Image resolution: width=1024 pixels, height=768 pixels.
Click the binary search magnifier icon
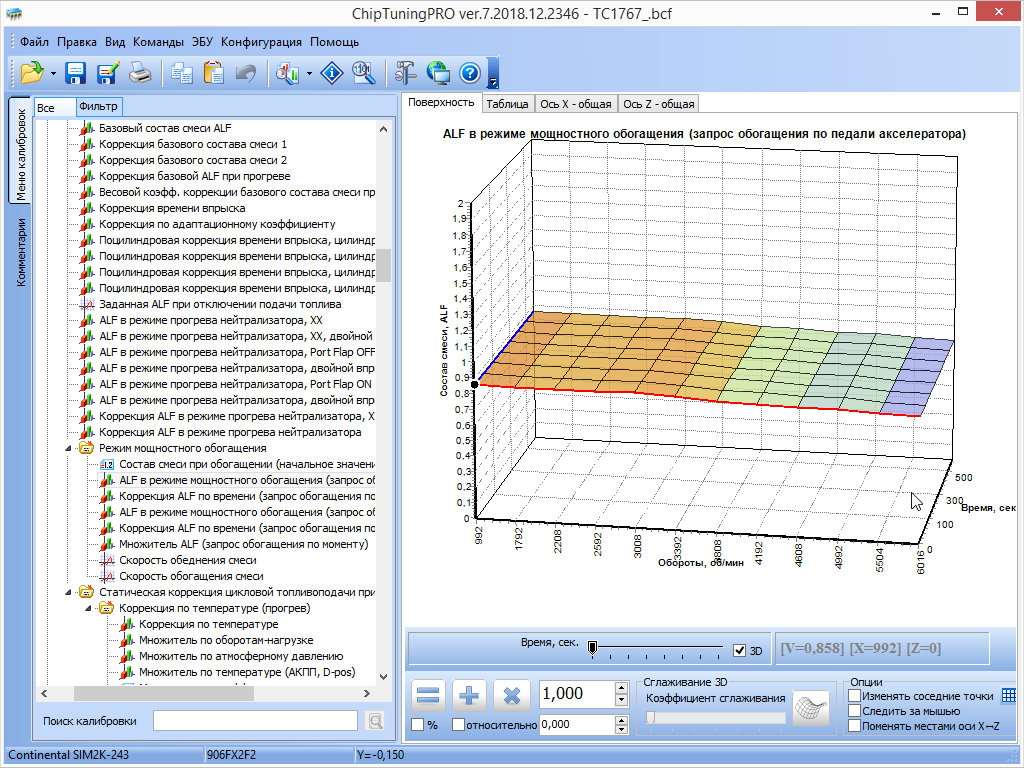coord(363,72)
